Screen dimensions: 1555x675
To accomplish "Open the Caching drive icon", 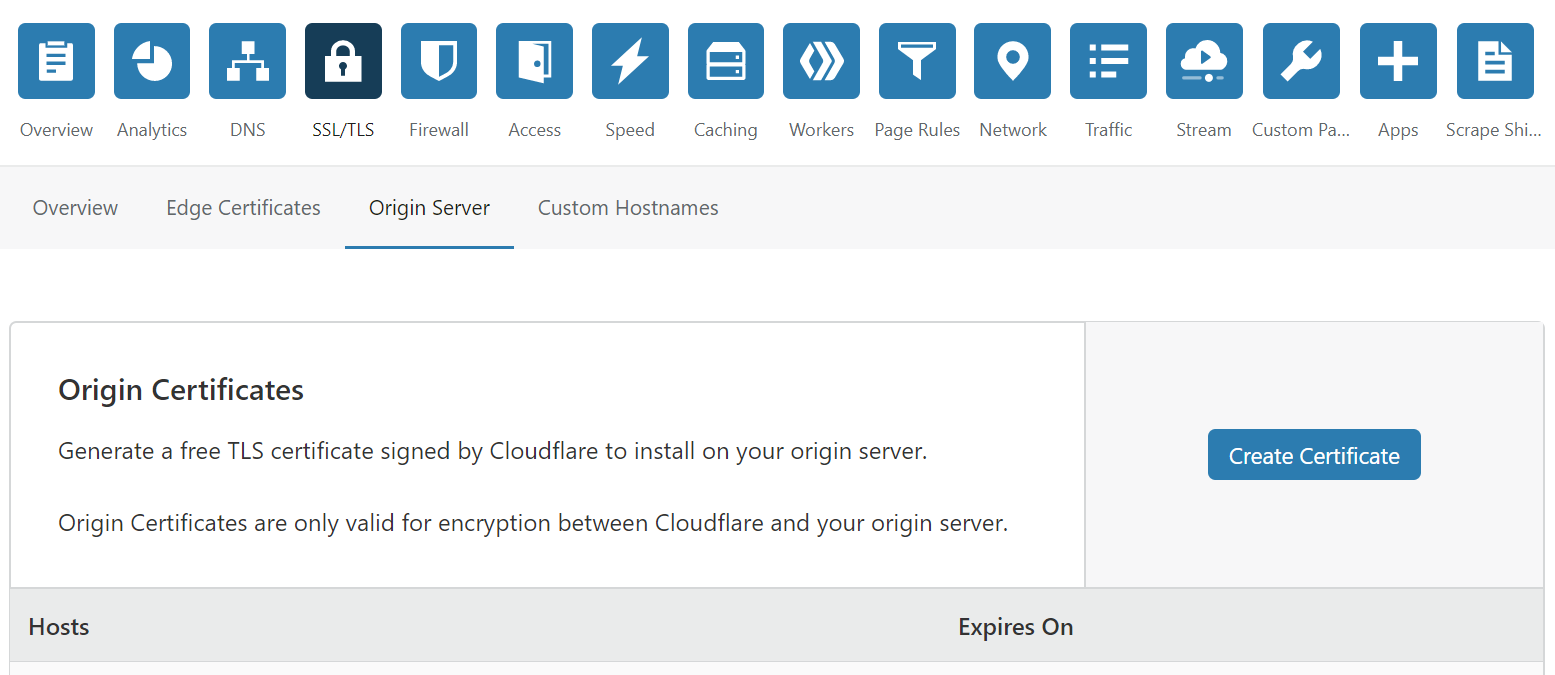I will click(x=726, y=61).
